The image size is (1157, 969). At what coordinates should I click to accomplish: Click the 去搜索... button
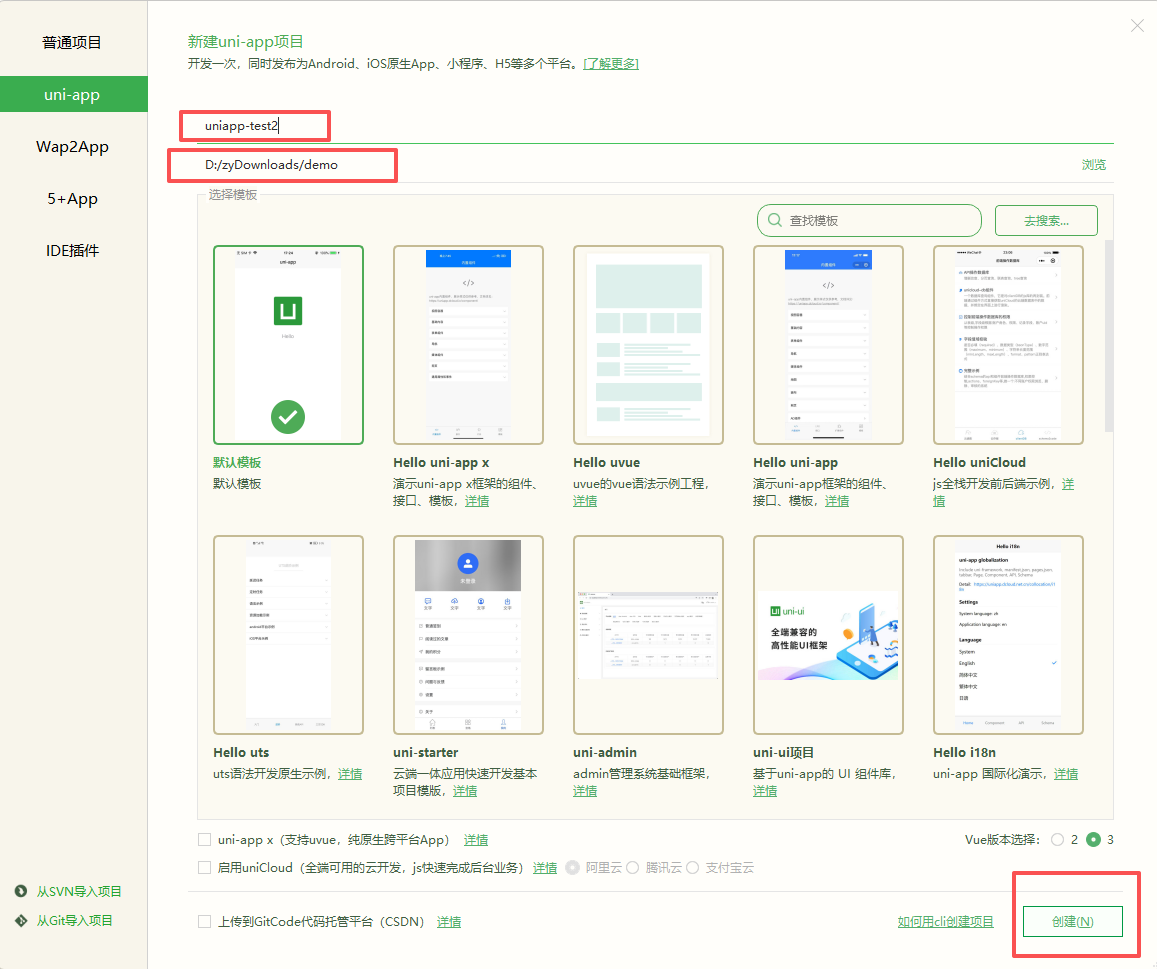tap(1046, 220)
